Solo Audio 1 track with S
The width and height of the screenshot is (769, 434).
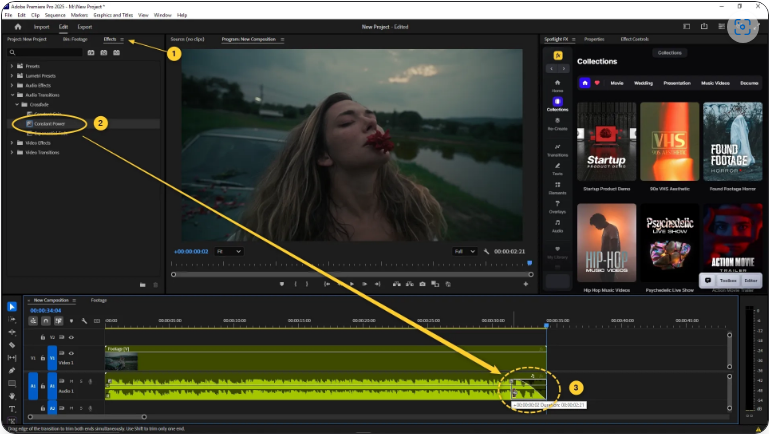point(81,381)
